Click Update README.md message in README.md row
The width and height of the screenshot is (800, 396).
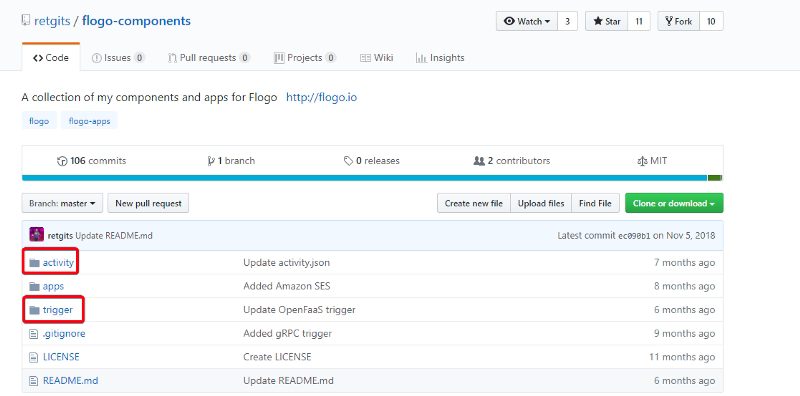click(x=288, y=381)
